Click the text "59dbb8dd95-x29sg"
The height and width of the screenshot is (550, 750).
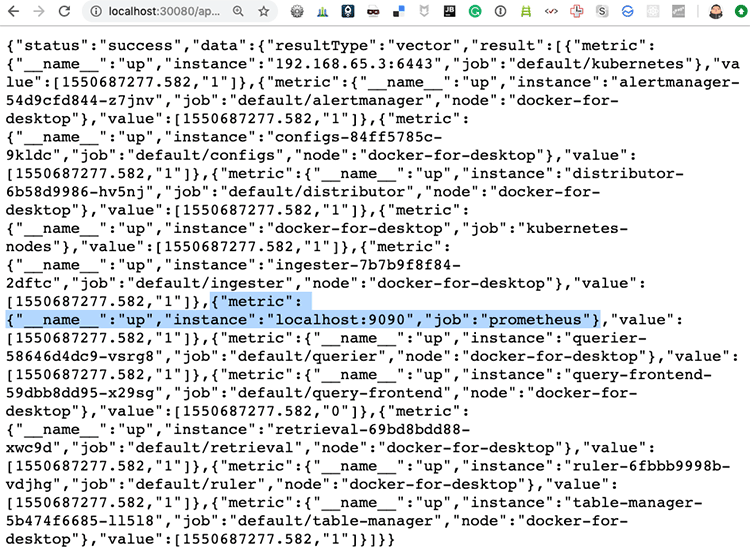[80, 393]
